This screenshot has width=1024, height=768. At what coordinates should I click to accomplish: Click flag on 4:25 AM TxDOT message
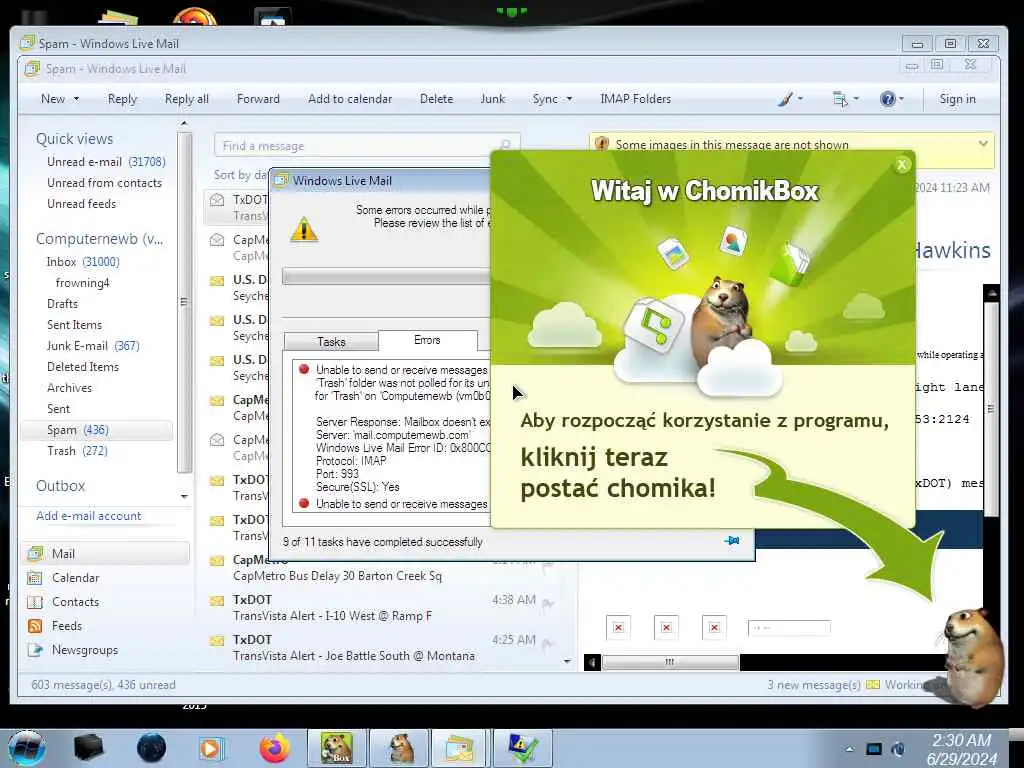point(547,644)
